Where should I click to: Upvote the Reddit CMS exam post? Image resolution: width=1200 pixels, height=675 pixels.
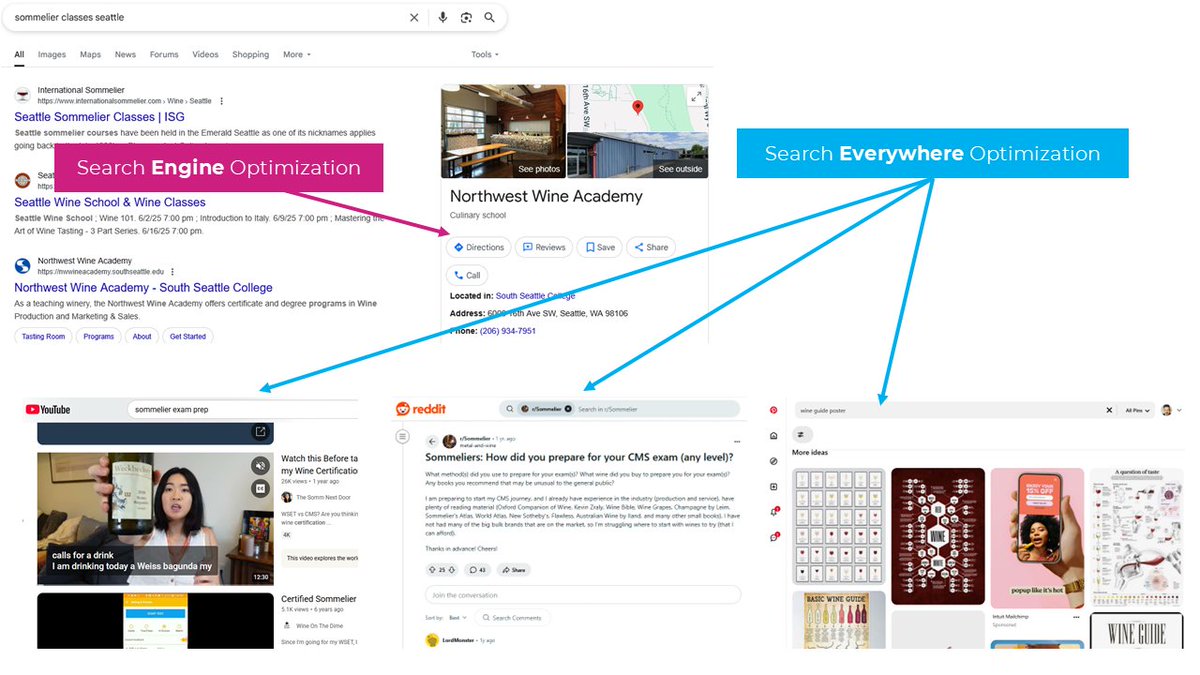coord(432,570)
